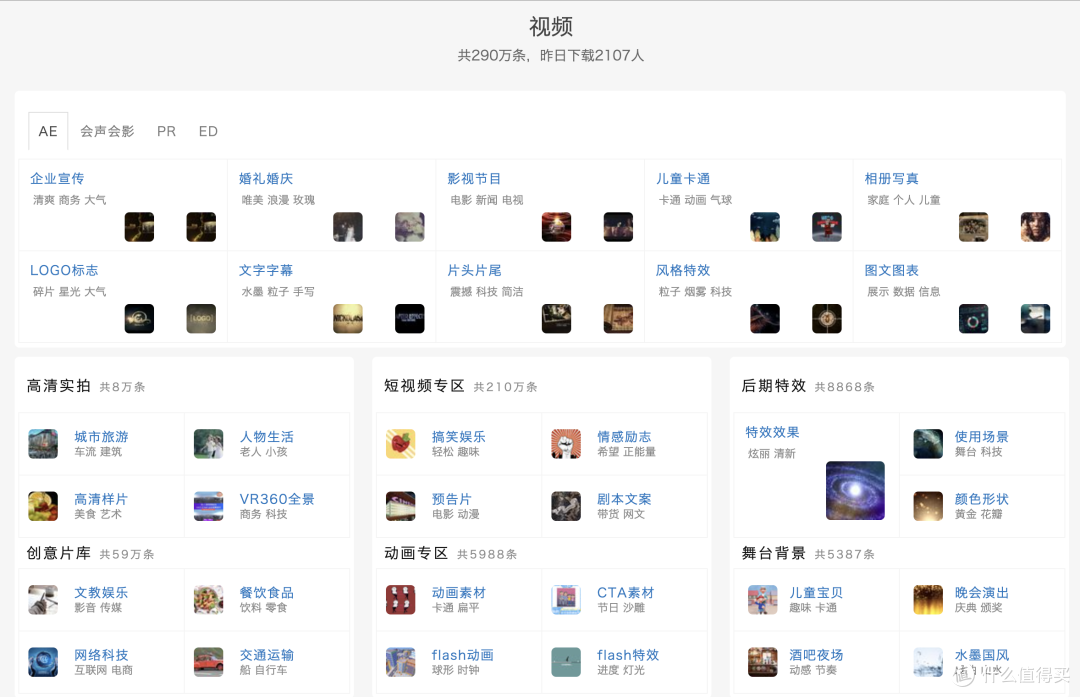Screen dimensions: 1080x697
Task: Click the 后期特效 section heading
Action: (x=773, y=386)
